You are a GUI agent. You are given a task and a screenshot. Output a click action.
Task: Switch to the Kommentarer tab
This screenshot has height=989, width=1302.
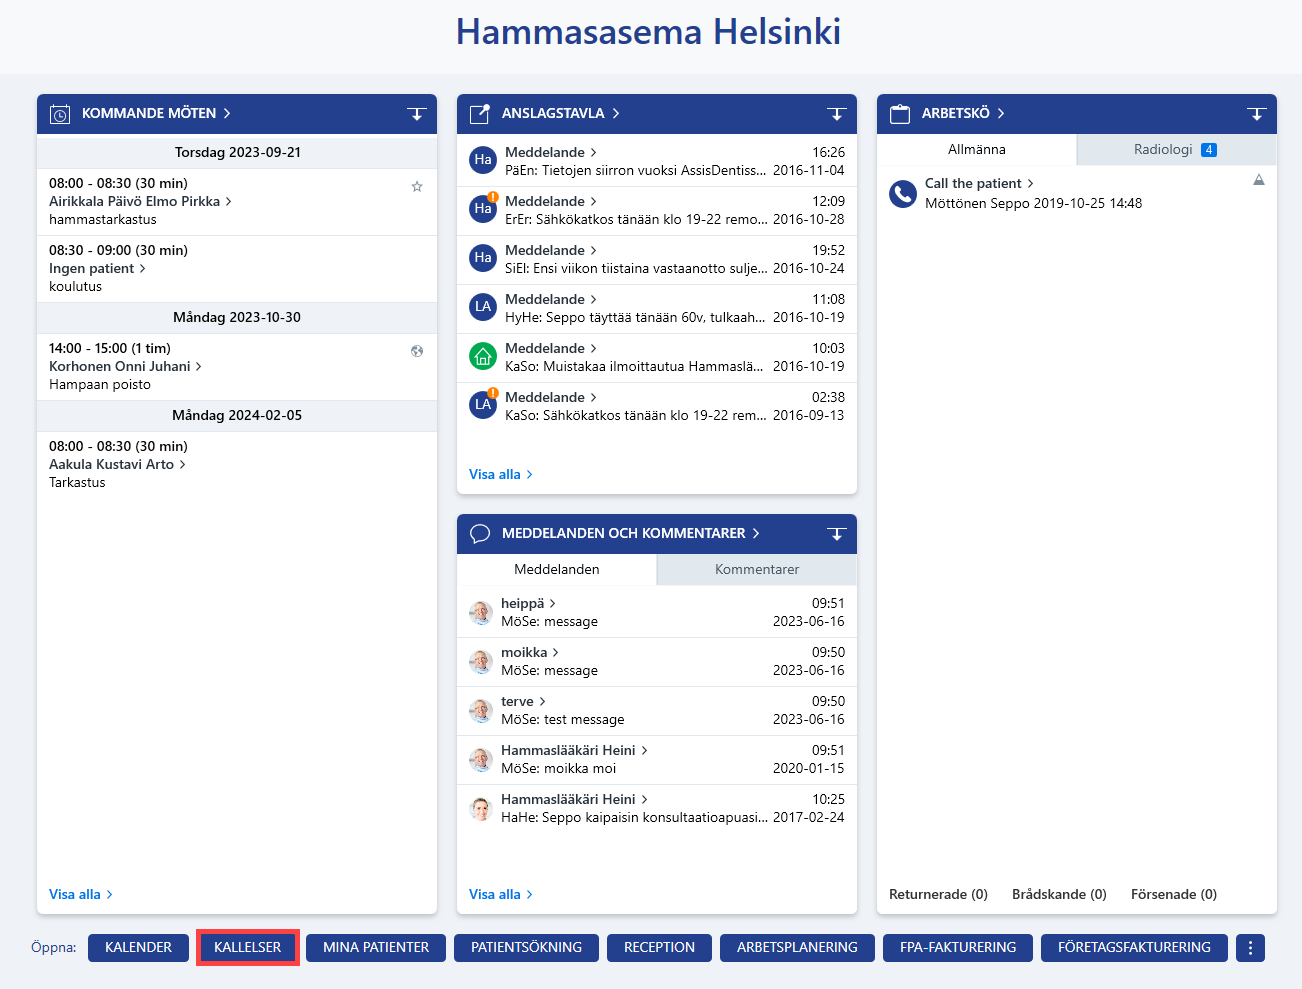[757, 570]
